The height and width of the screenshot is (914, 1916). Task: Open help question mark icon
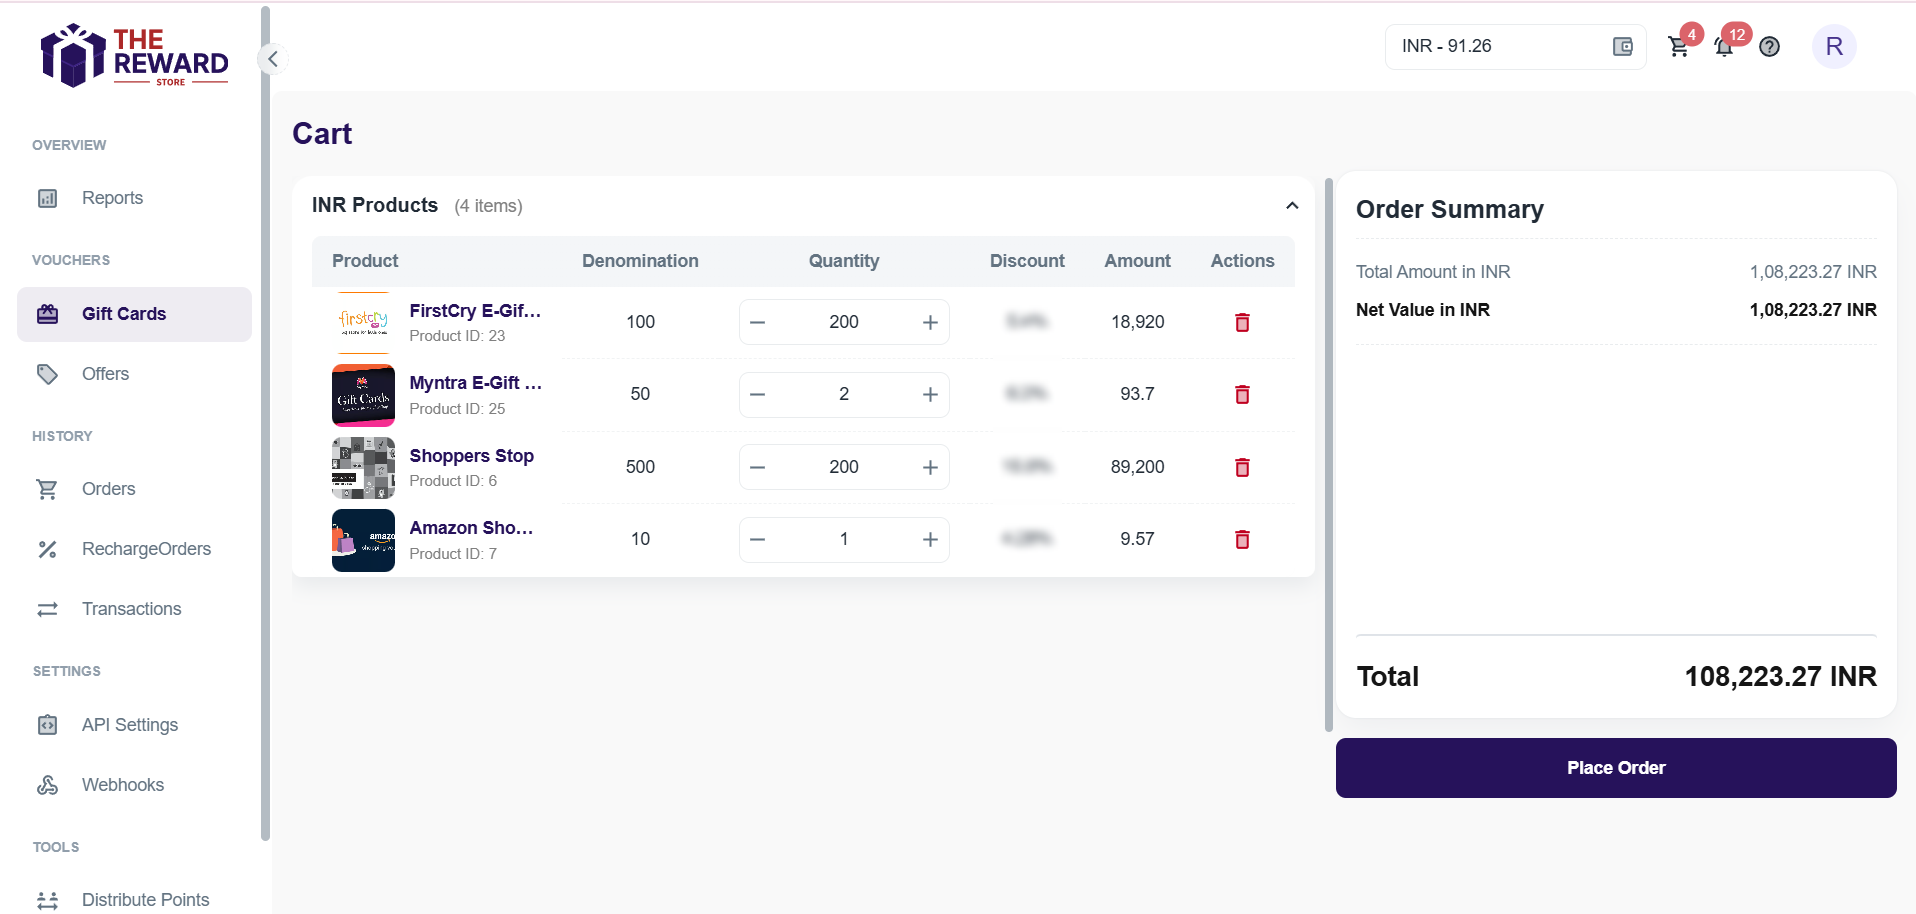tap(1769, 46)
